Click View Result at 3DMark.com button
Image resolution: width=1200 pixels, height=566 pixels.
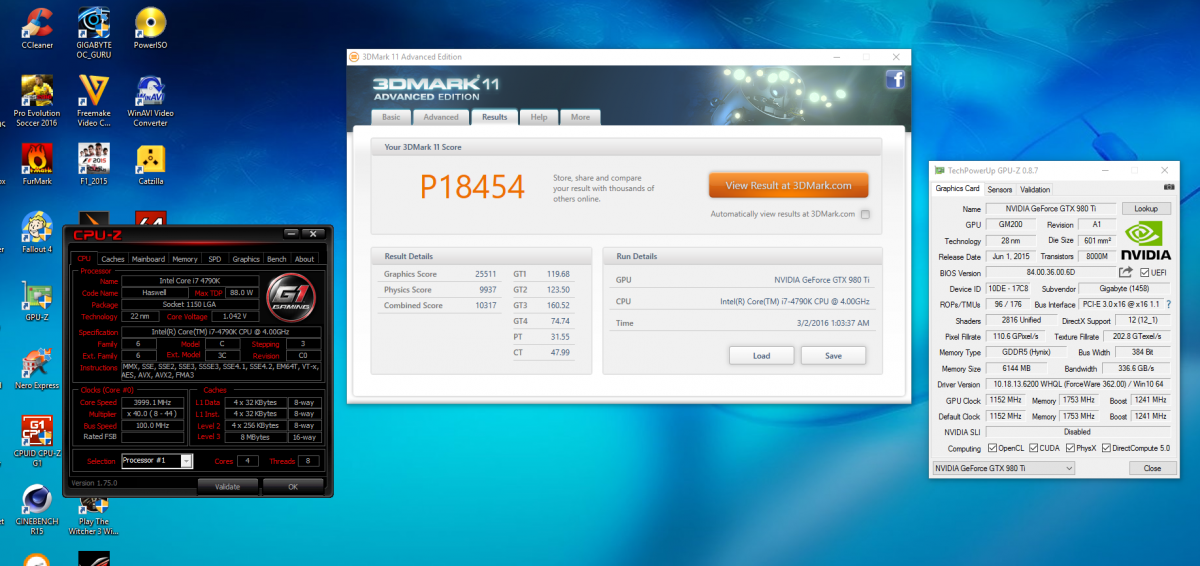[x=789, y=185]
